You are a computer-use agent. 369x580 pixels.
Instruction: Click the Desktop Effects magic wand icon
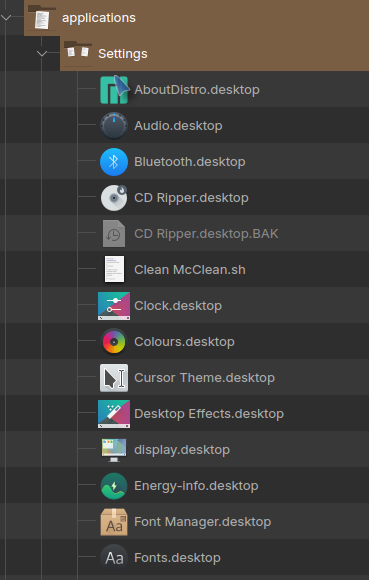tap(114, 414)
